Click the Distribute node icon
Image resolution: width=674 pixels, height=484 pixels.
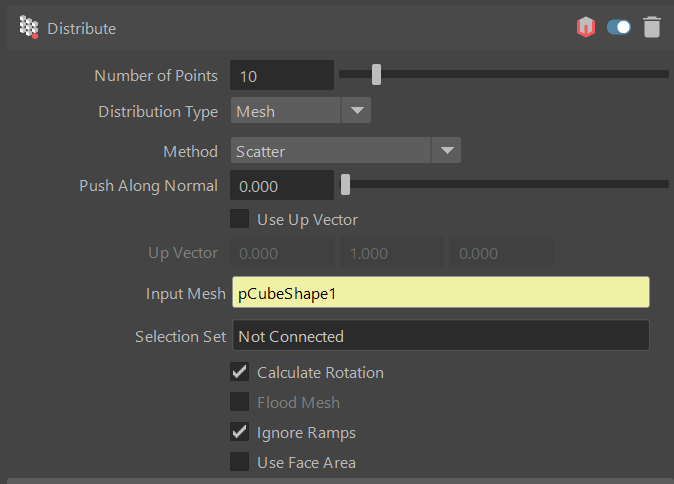28,28
